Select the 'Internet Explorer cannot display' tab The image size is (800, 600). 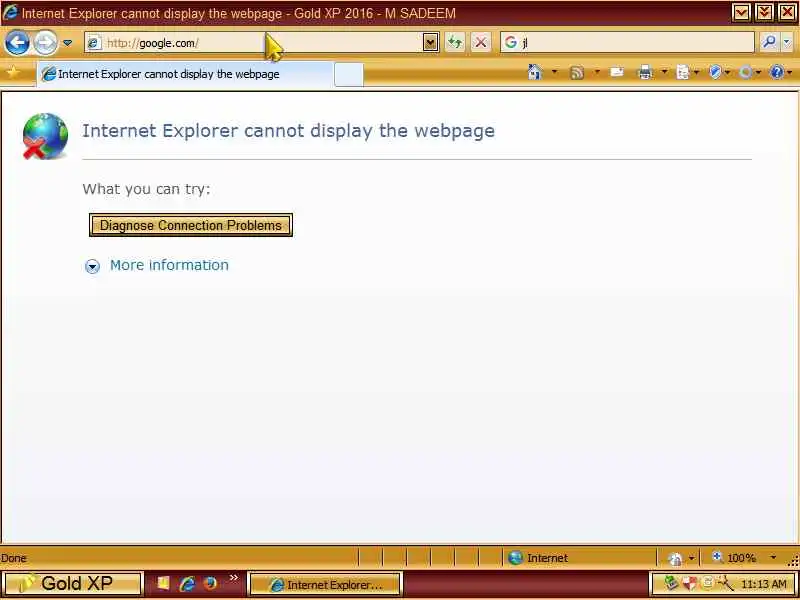[185, 74]
